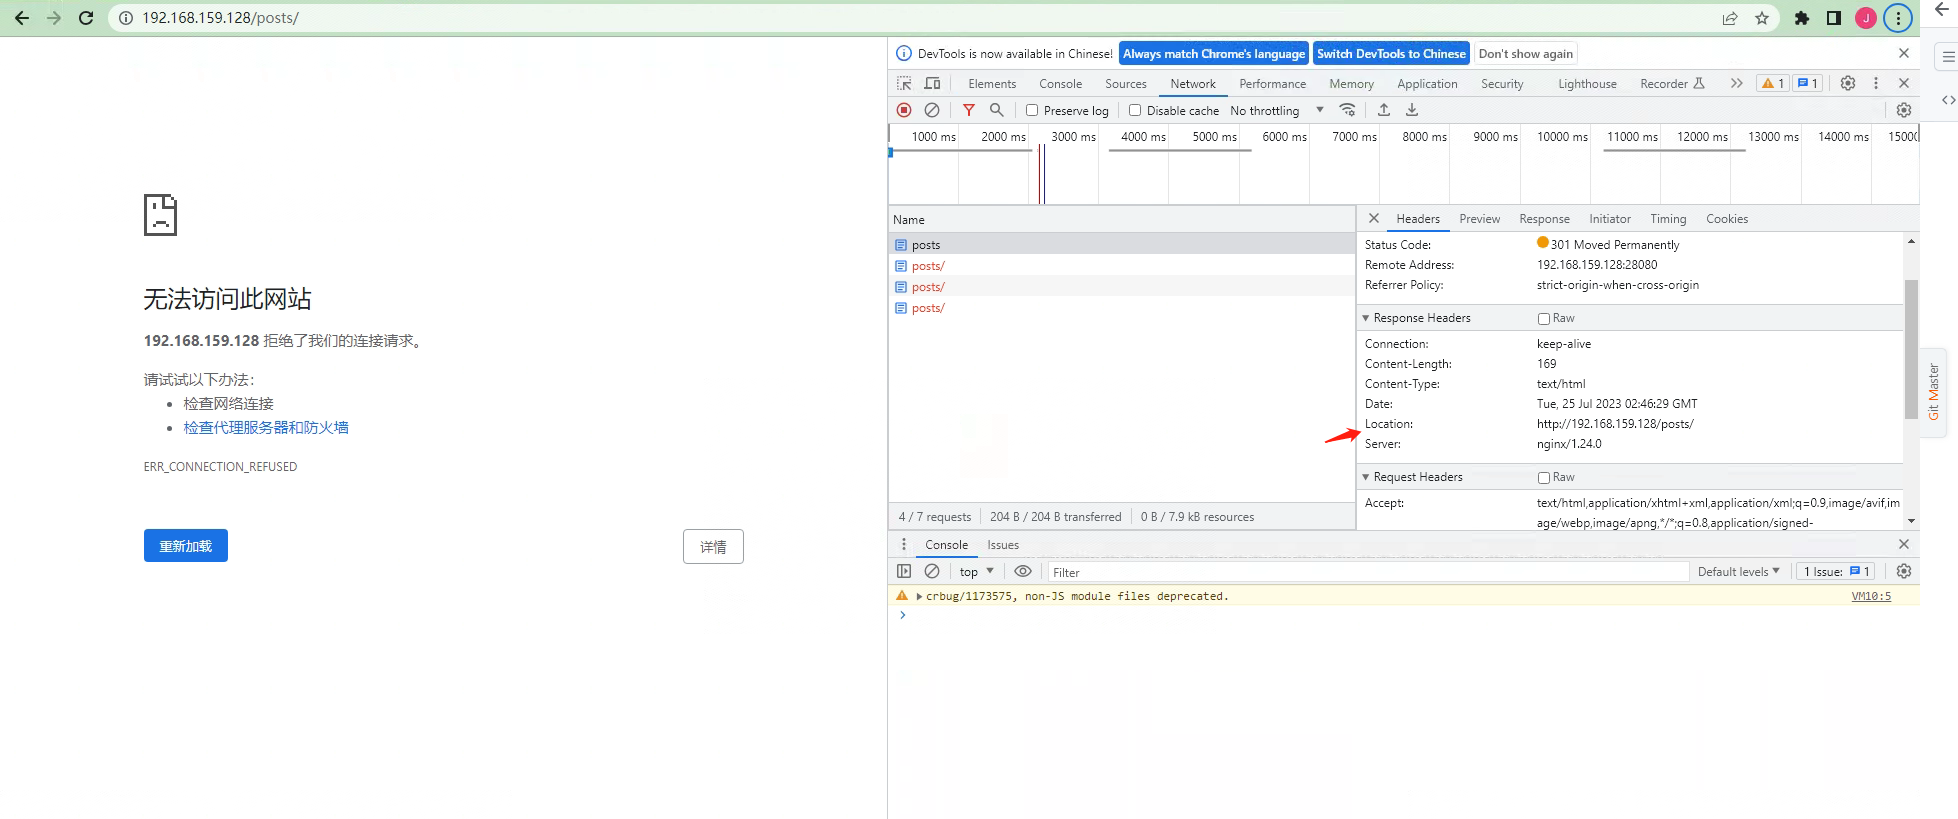Image resolution: width=1958 pixels, height=819 pixels.
Task: Enable the Preserve log checkbox
Action: (1032, 111)
